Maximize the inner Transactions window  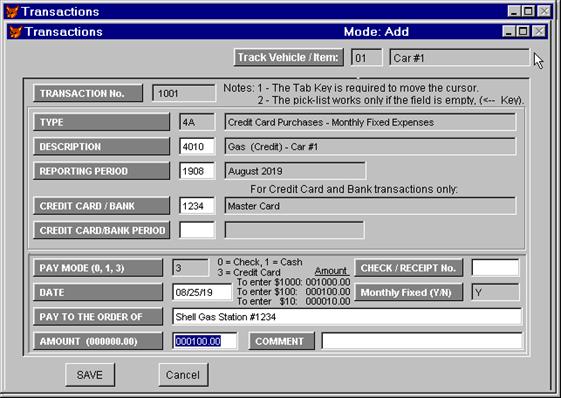(523, 31)
